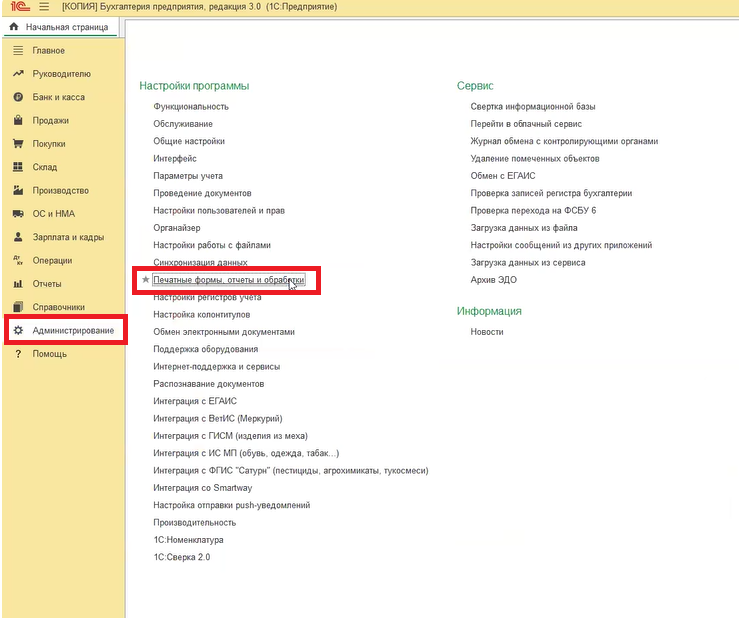This screenshot has height=618, width=739.
Task: Open Настройка колонтитулов
Action: click(202, 314)
